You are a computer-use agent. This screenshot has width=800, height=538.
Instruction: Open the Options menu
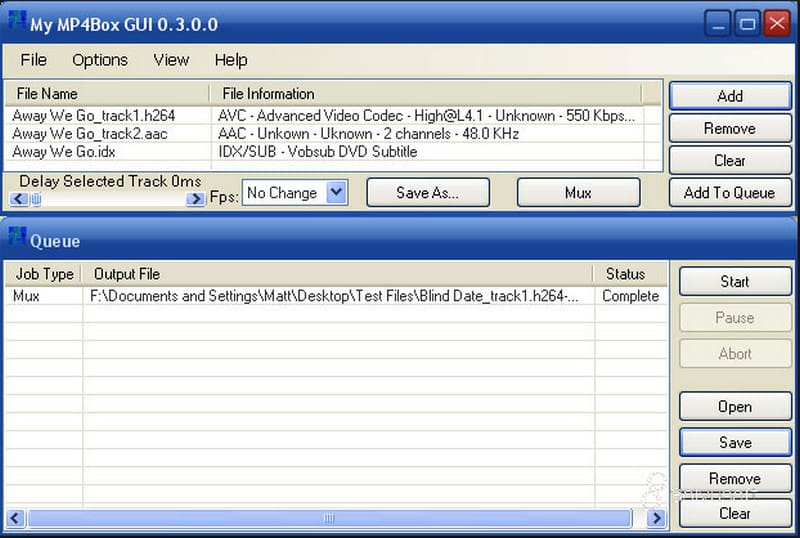(x=100, y=60)
